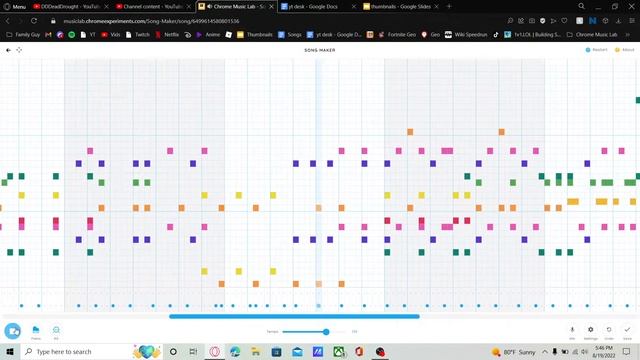This screenshot has height=360, width=640.
Task: Reload the page with the refresh icon
Action: (34, 21)
